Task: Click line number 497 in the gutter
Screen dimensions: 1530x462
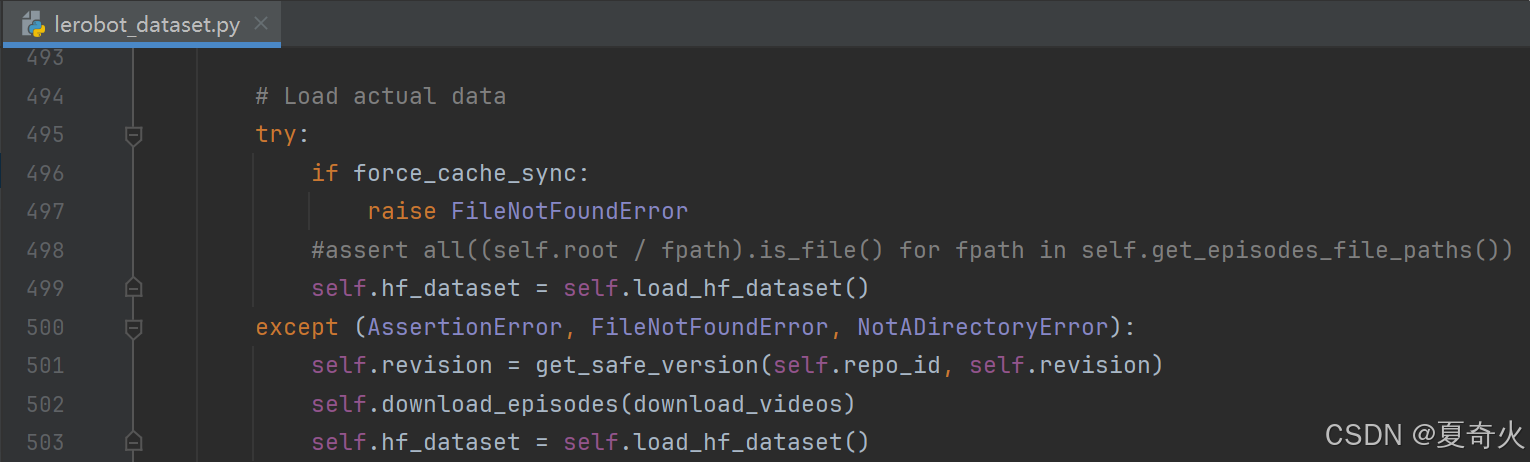Action: tap(45, 211)
